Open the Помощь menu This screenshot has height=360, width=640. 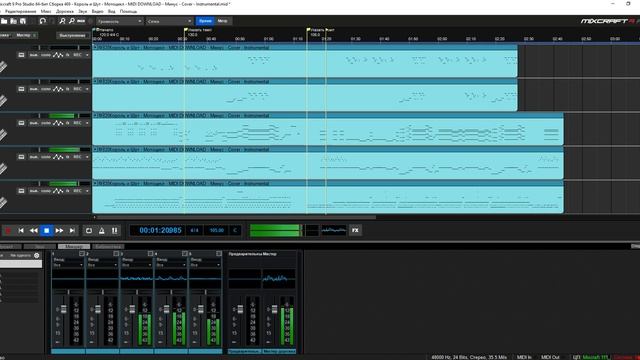point(128,11)
